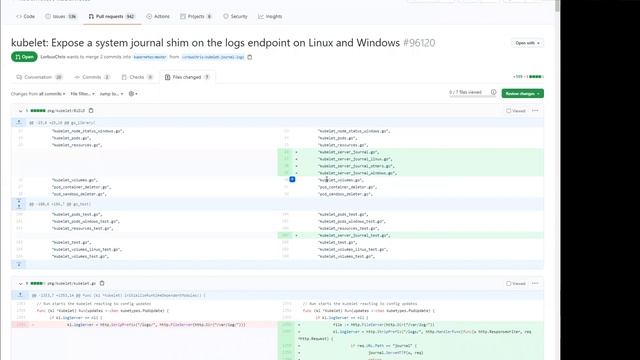Click the green Review changes button
Image resolution: width=640 pixels, height=360 pixels.
pyautogui.click(x=522, y=93)
